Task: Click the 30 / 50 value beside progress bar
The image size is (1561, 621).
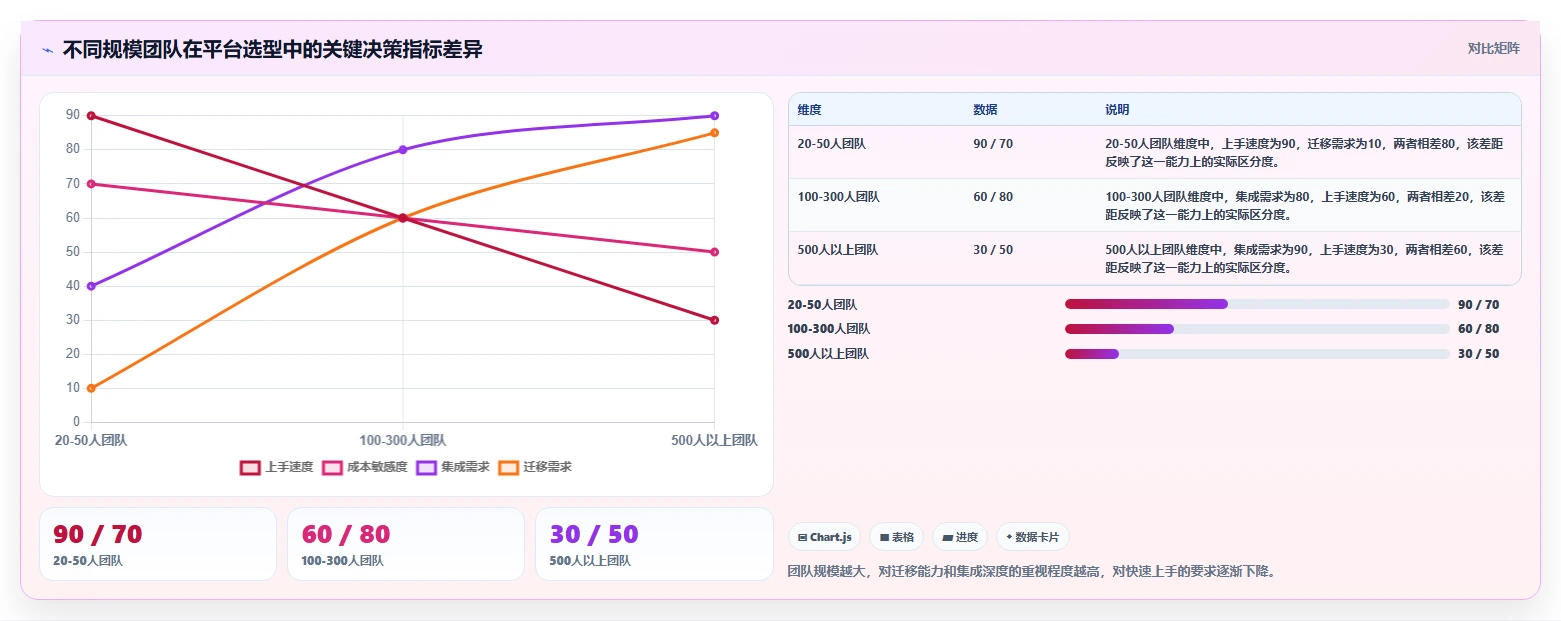Action: click(1479, 354)
